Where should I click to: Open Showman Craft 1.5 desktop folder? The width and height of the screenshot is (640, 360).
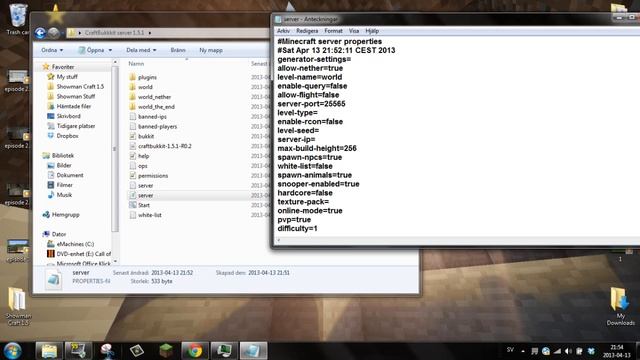(x=18, y=306)
